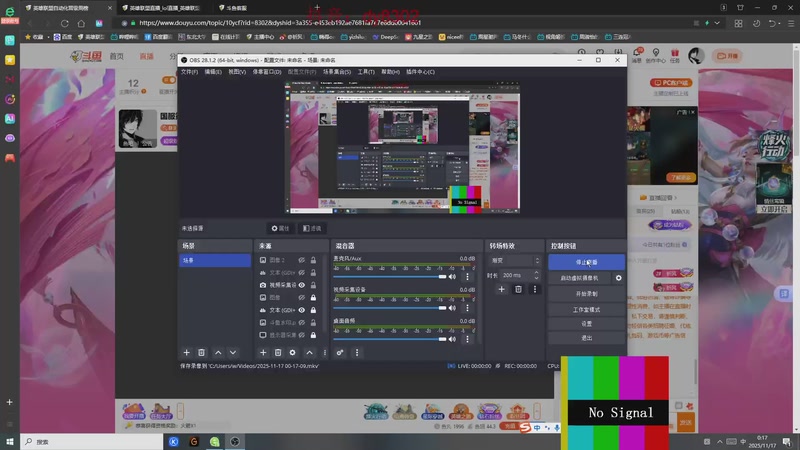Open the 场景集合(S) menu in OBS
The width and height of the screenshot is (800, 450).
(x=337, y=72)
